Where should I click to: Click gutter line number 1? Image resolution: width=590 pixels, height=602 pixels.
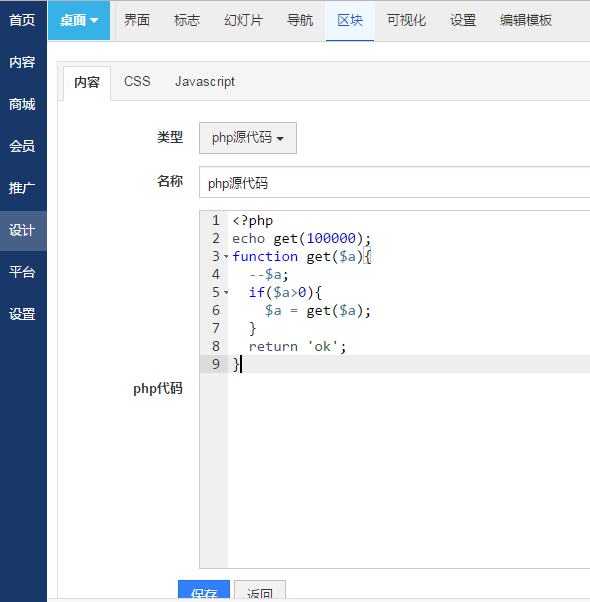pos(216,221)
